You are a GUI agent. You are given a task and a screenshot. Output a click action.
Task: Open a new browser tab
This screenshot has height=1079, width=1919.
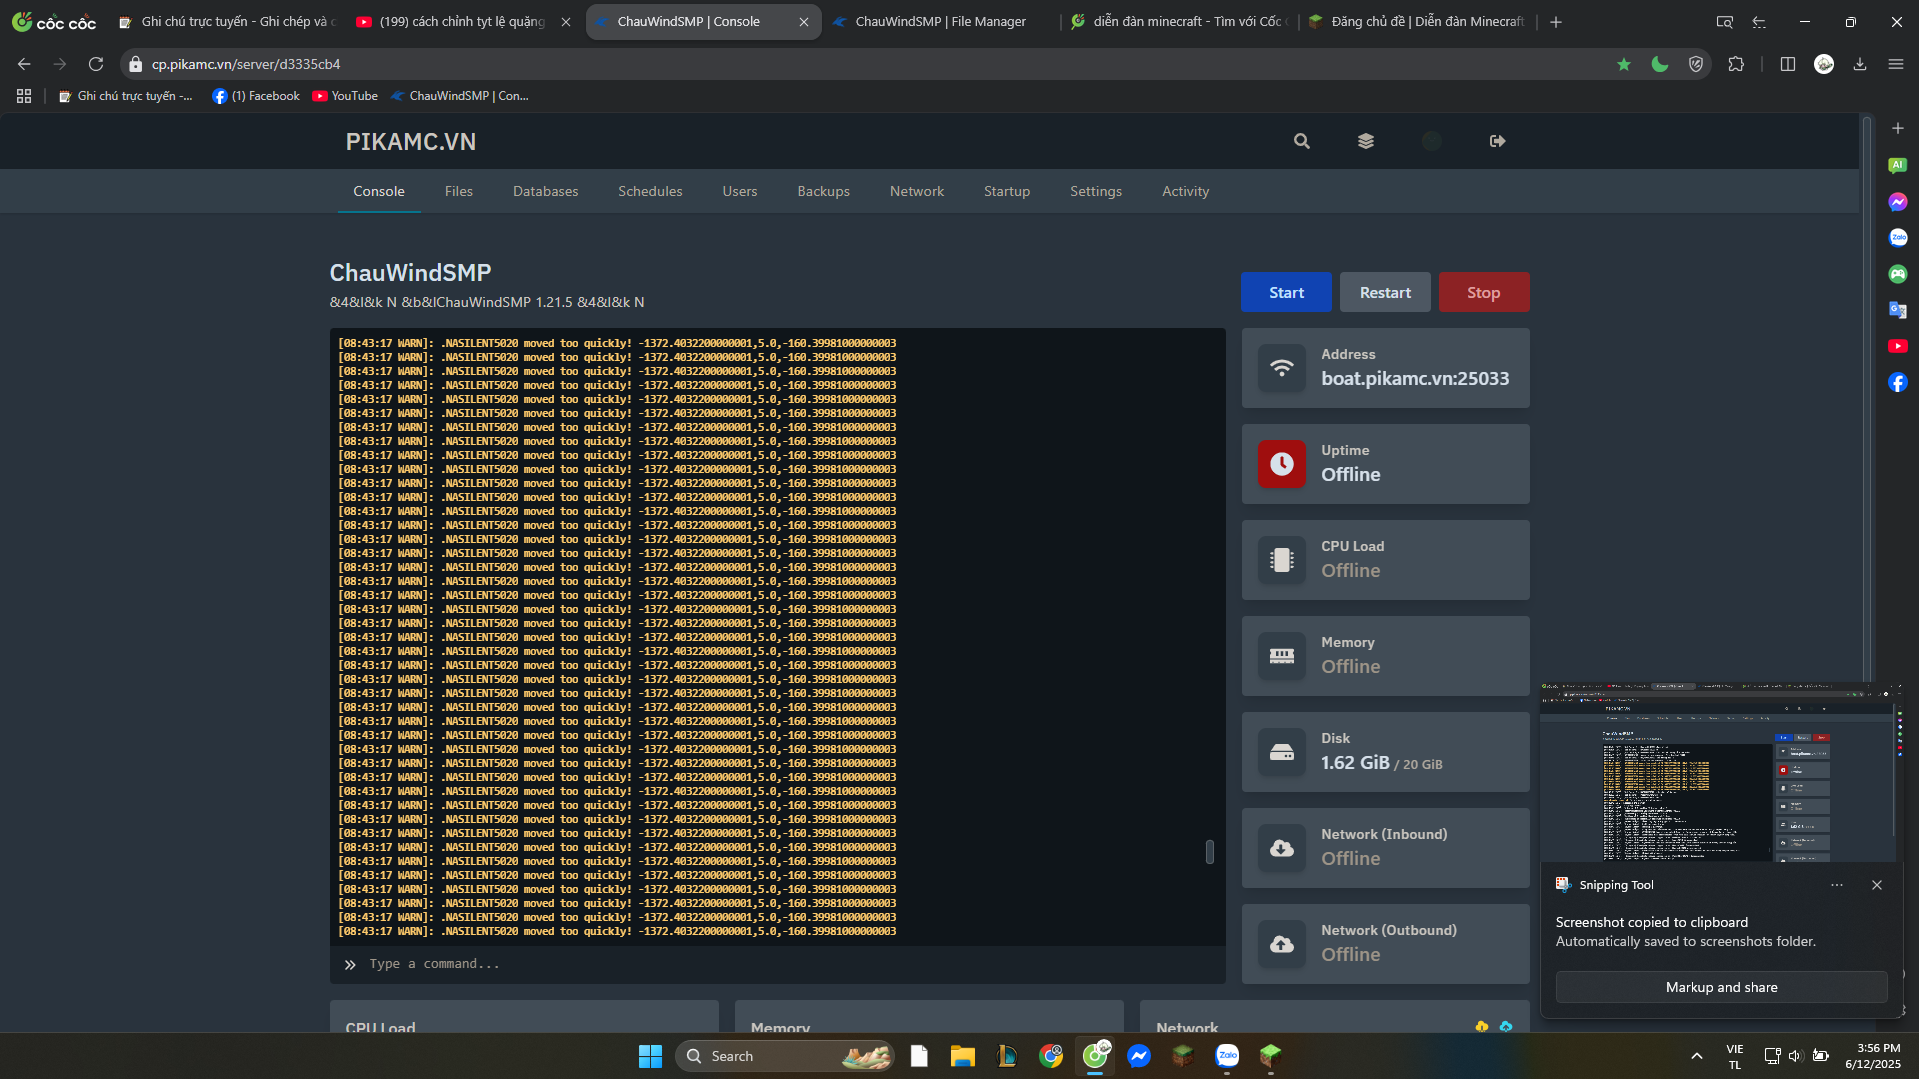1556,22
